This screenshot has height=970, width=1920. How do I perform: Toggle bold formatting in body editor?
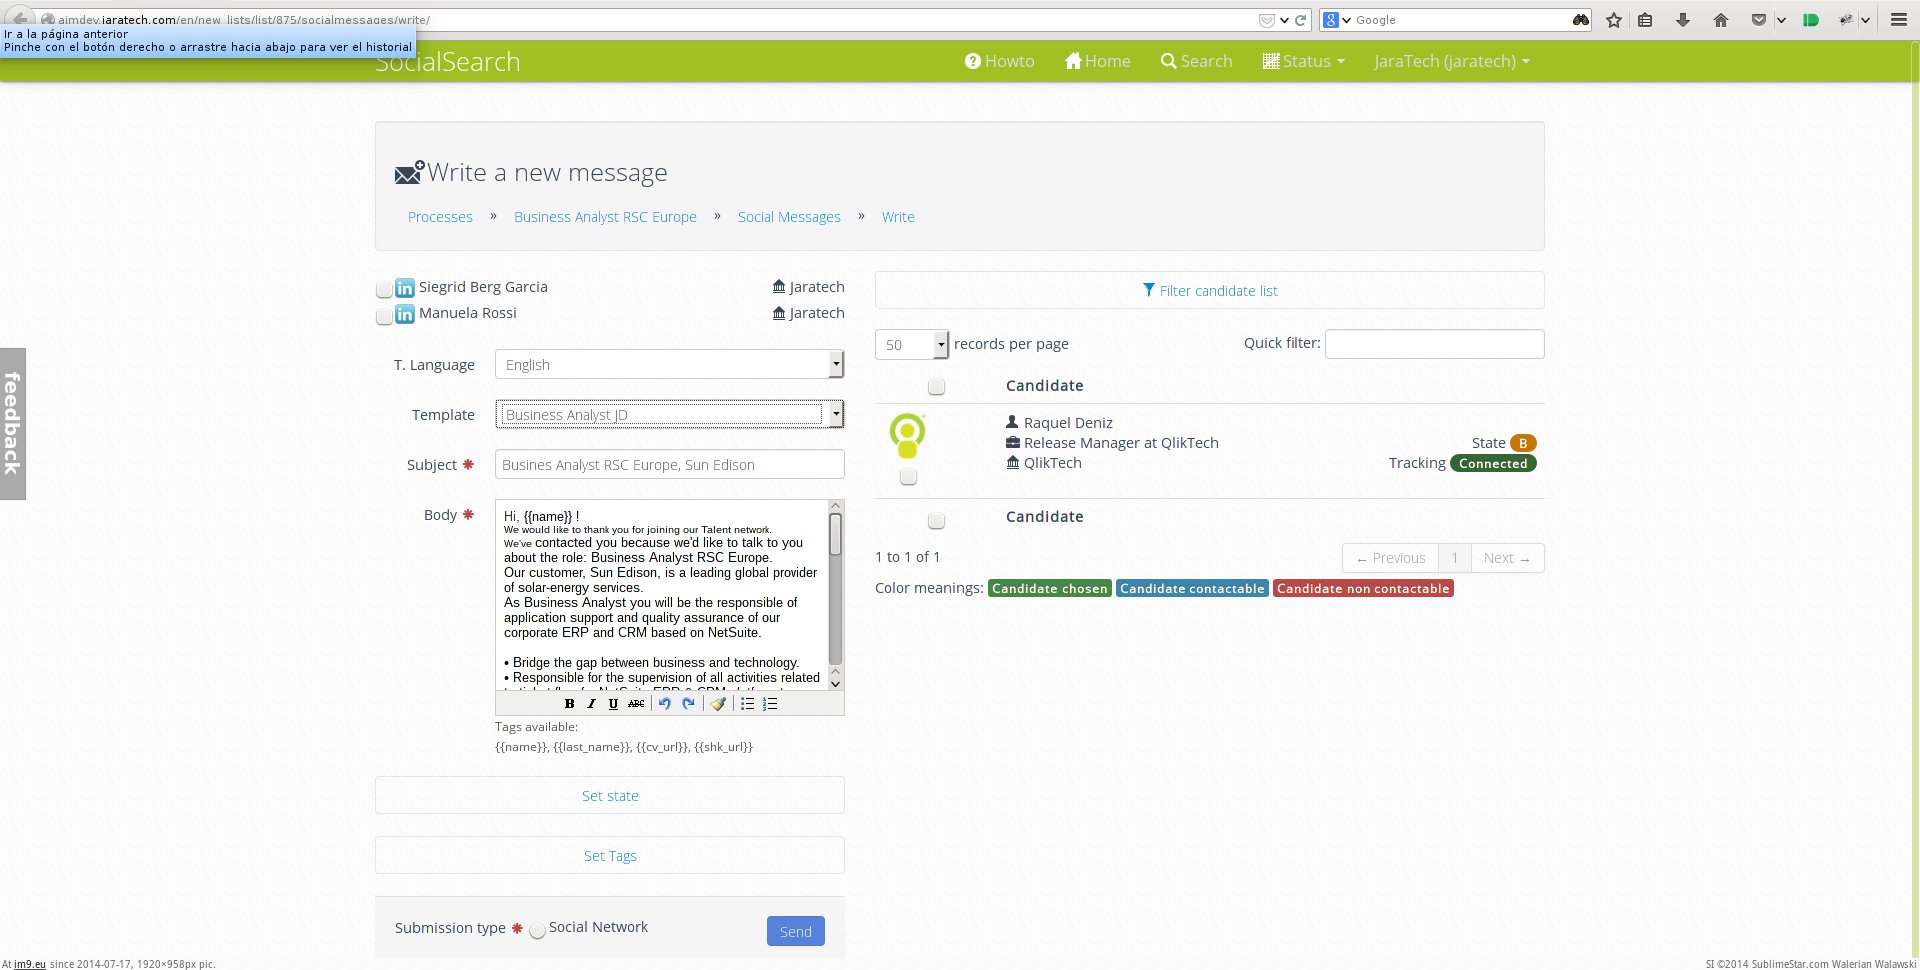[x=569, y=704]
